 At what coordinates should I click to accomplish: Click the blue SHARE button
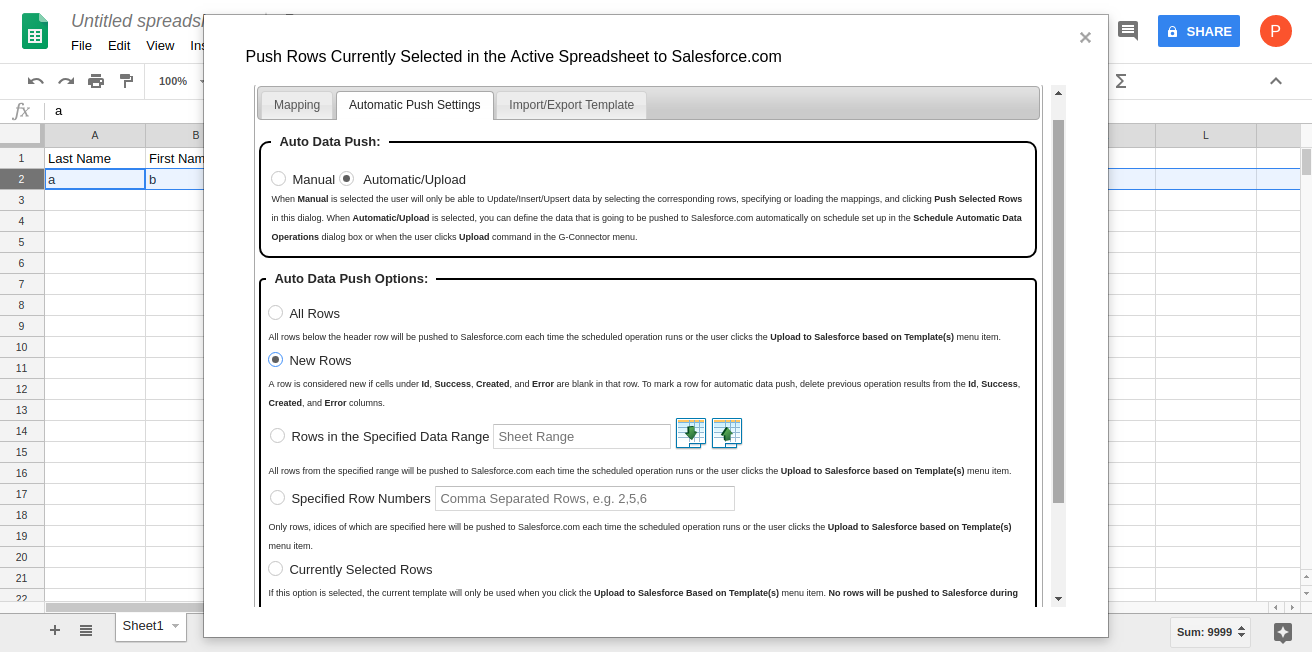(x=1198, y=31)
